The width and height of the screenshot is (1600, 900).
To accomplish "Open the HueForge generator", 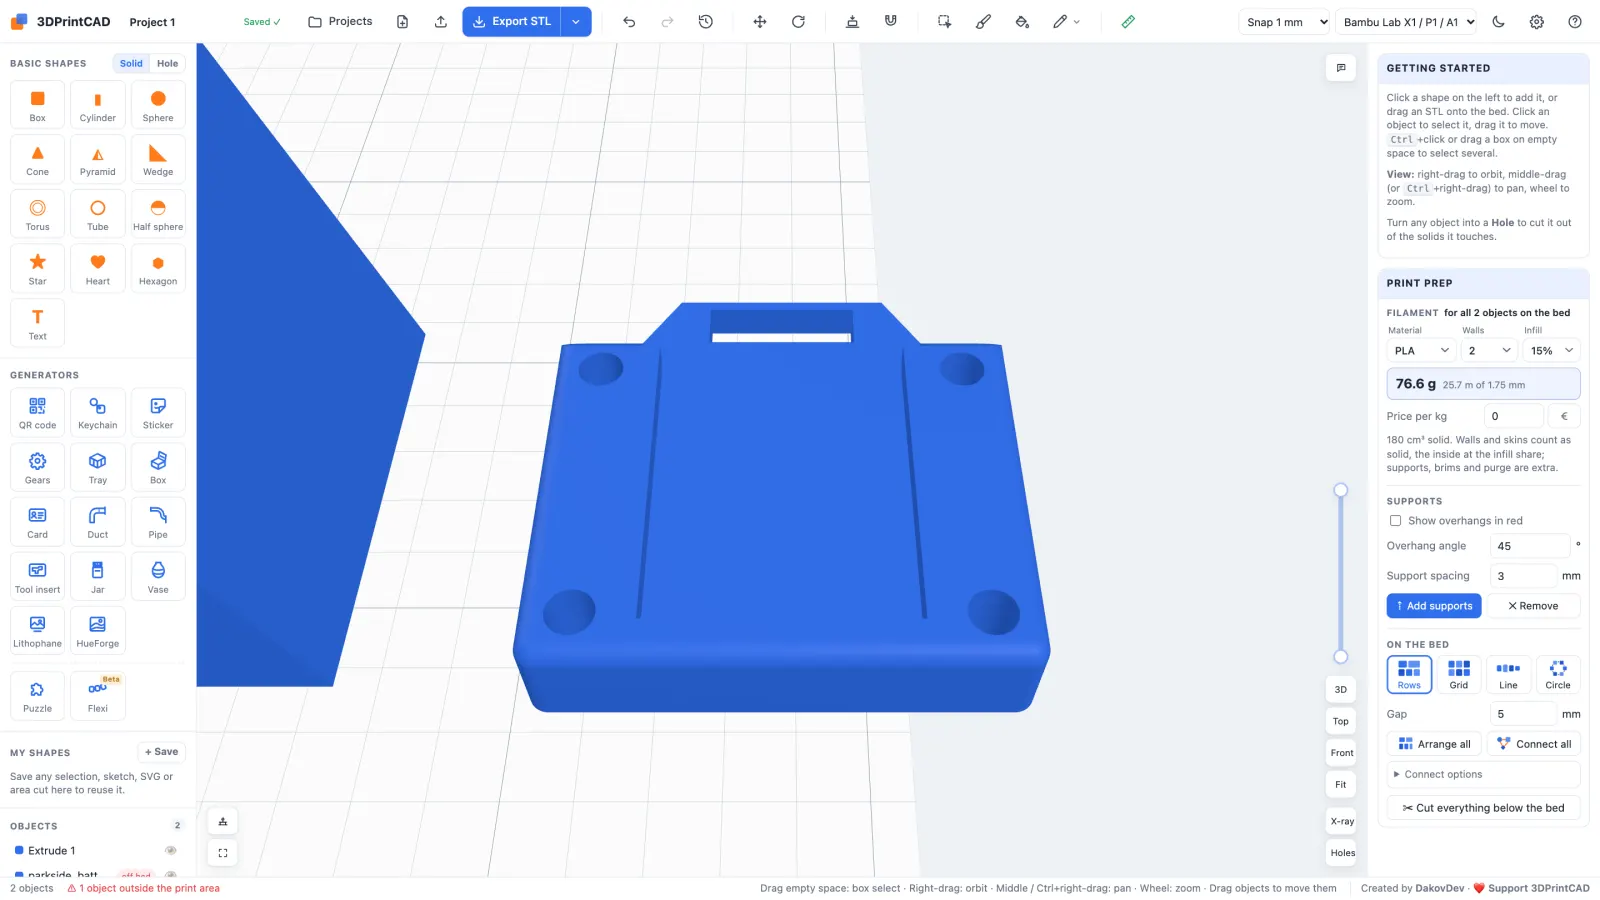I will (98, 631).
